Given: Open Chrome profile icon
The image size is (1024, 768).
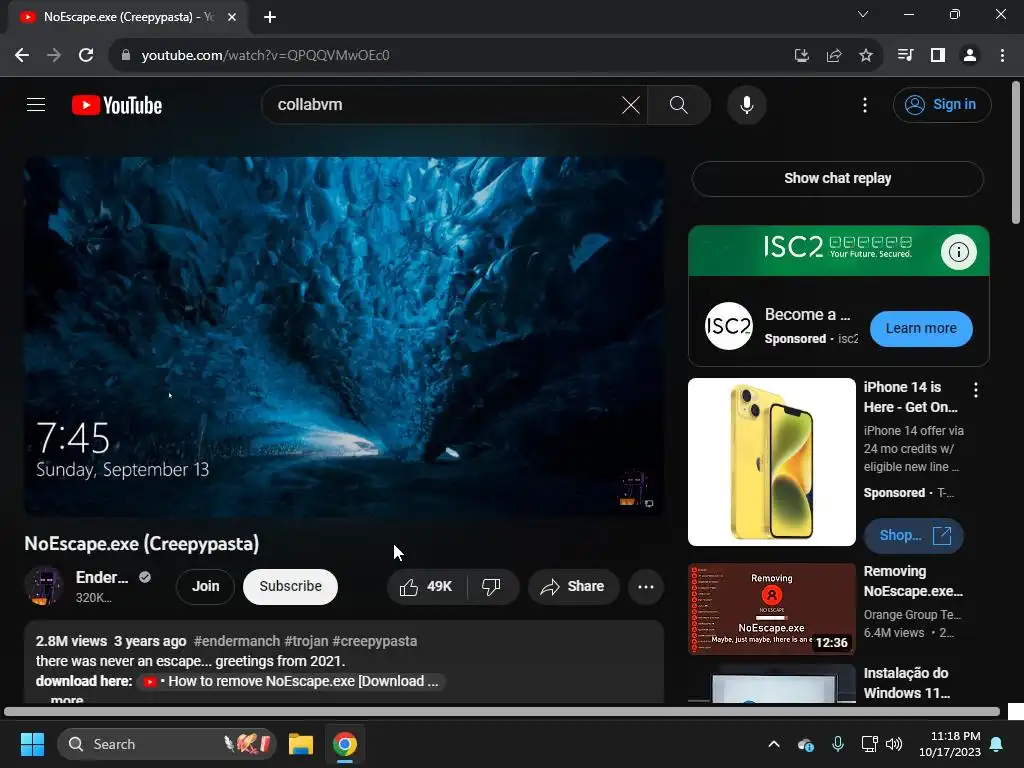Looking at the screenshot, I should click(x=970, y=55).
